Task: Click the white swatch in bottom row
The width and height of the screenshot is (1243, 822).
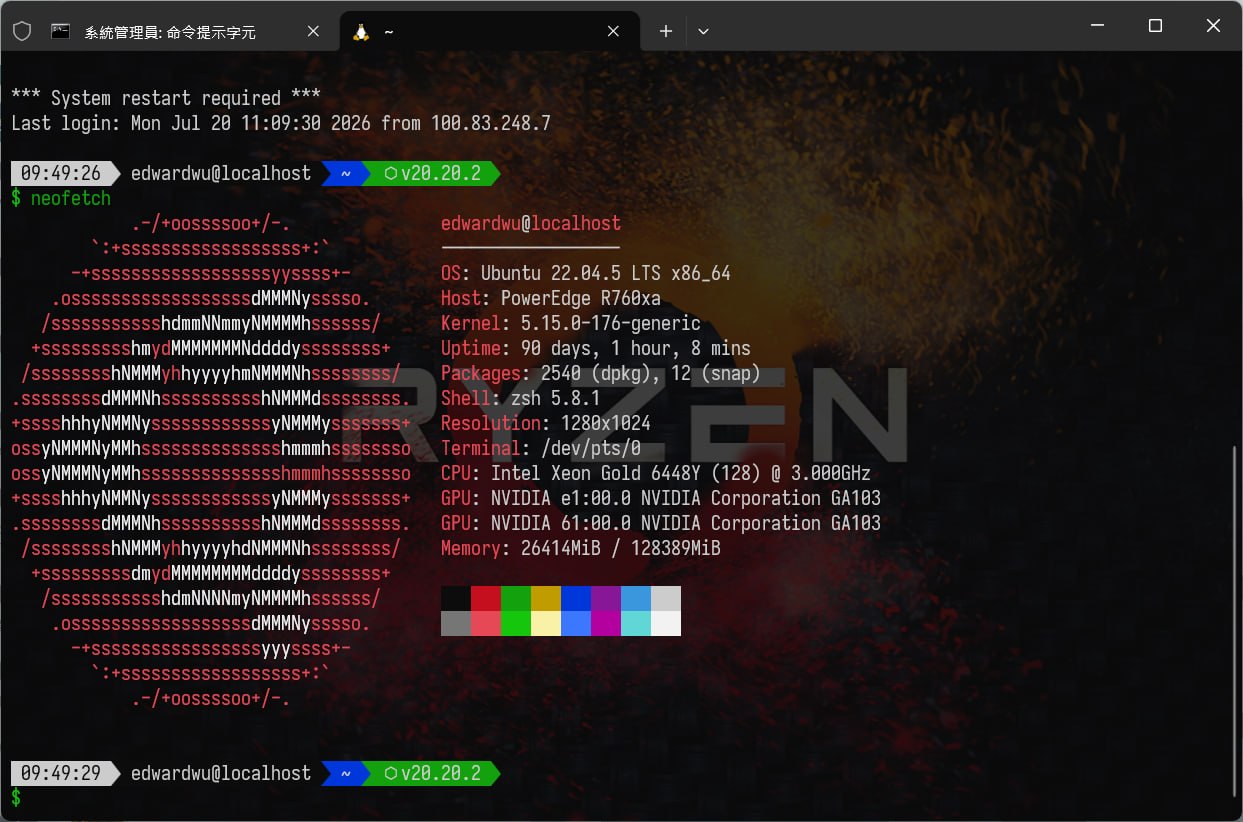Action: [666, 623]
